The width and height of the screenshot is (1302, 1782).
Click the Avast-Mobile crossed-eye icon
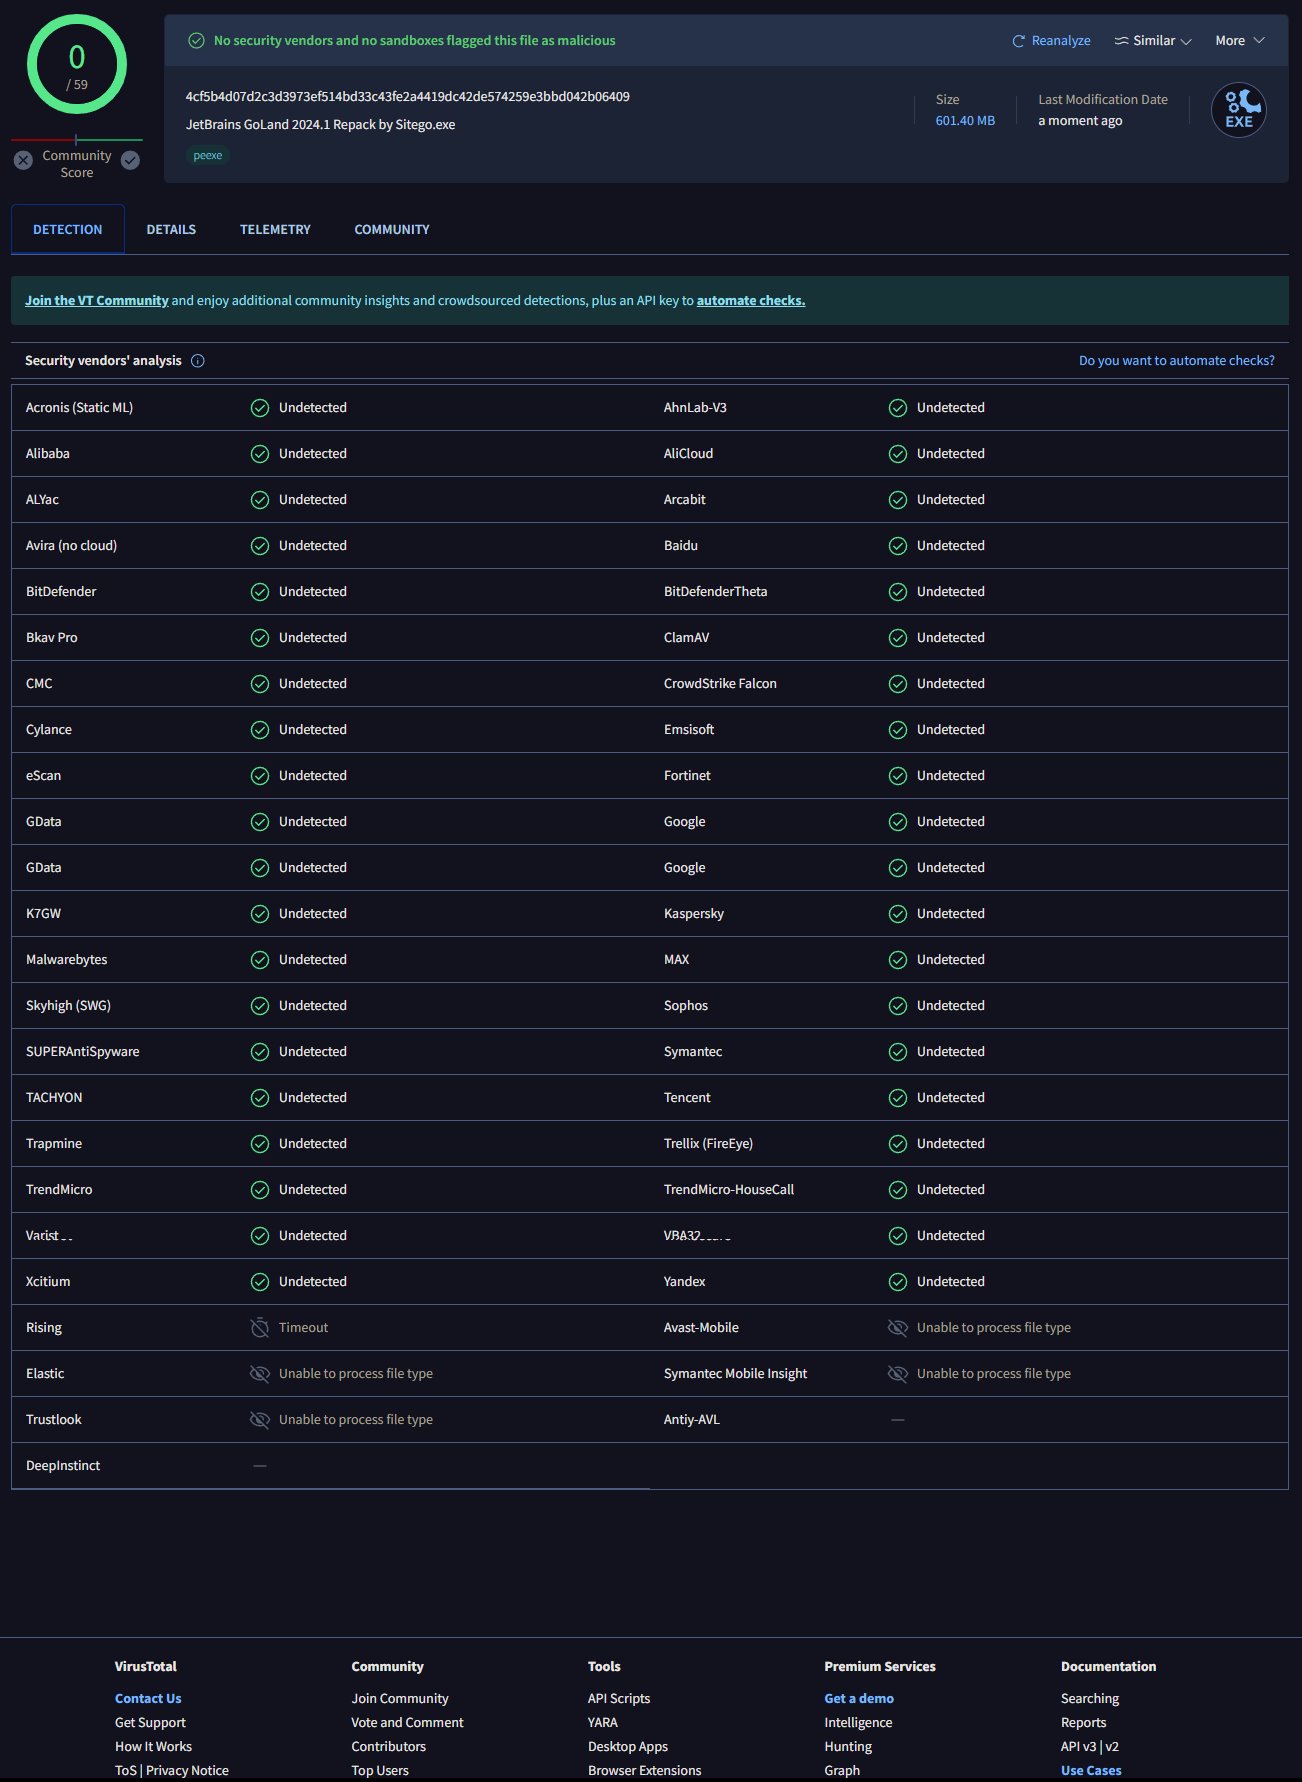898,1328
